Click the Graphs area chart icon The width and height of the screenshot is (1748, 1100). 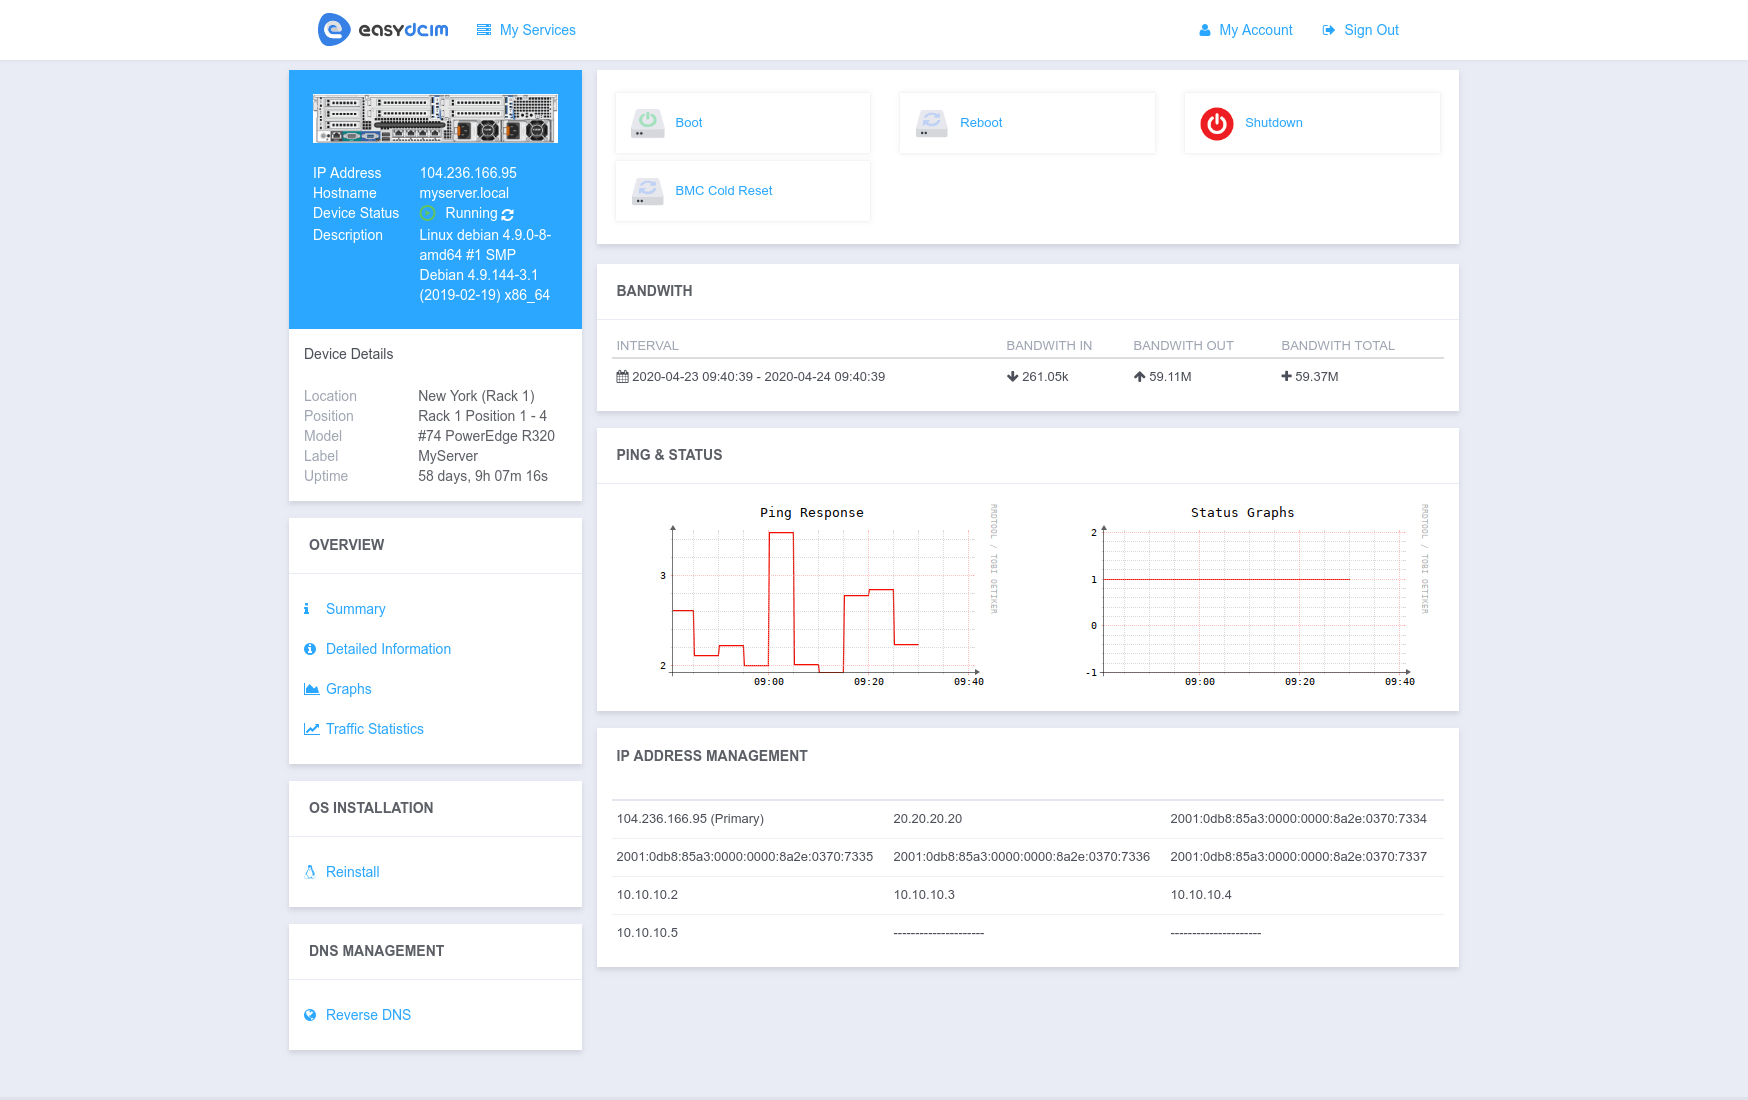(x=311, y=689)
